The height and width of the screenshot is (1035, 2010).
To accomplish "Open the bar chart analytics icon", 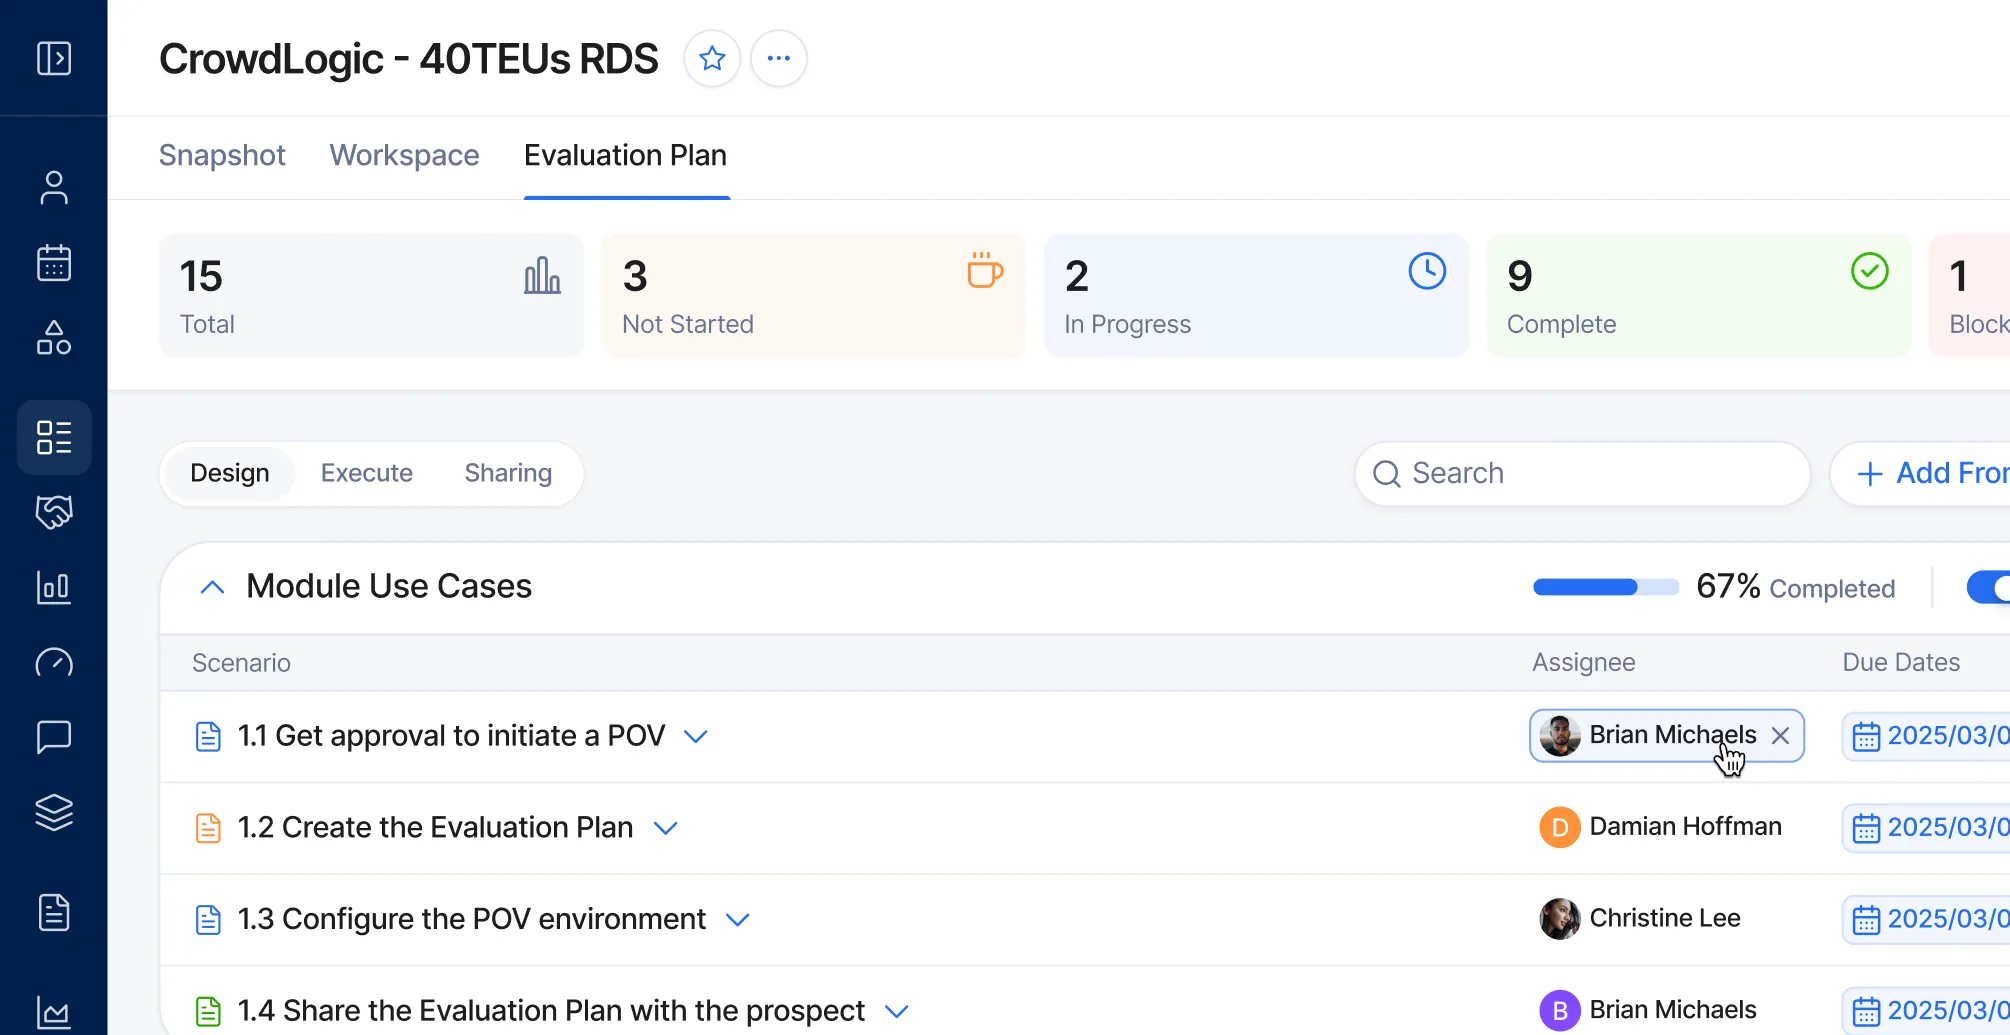I will (54, 587).
